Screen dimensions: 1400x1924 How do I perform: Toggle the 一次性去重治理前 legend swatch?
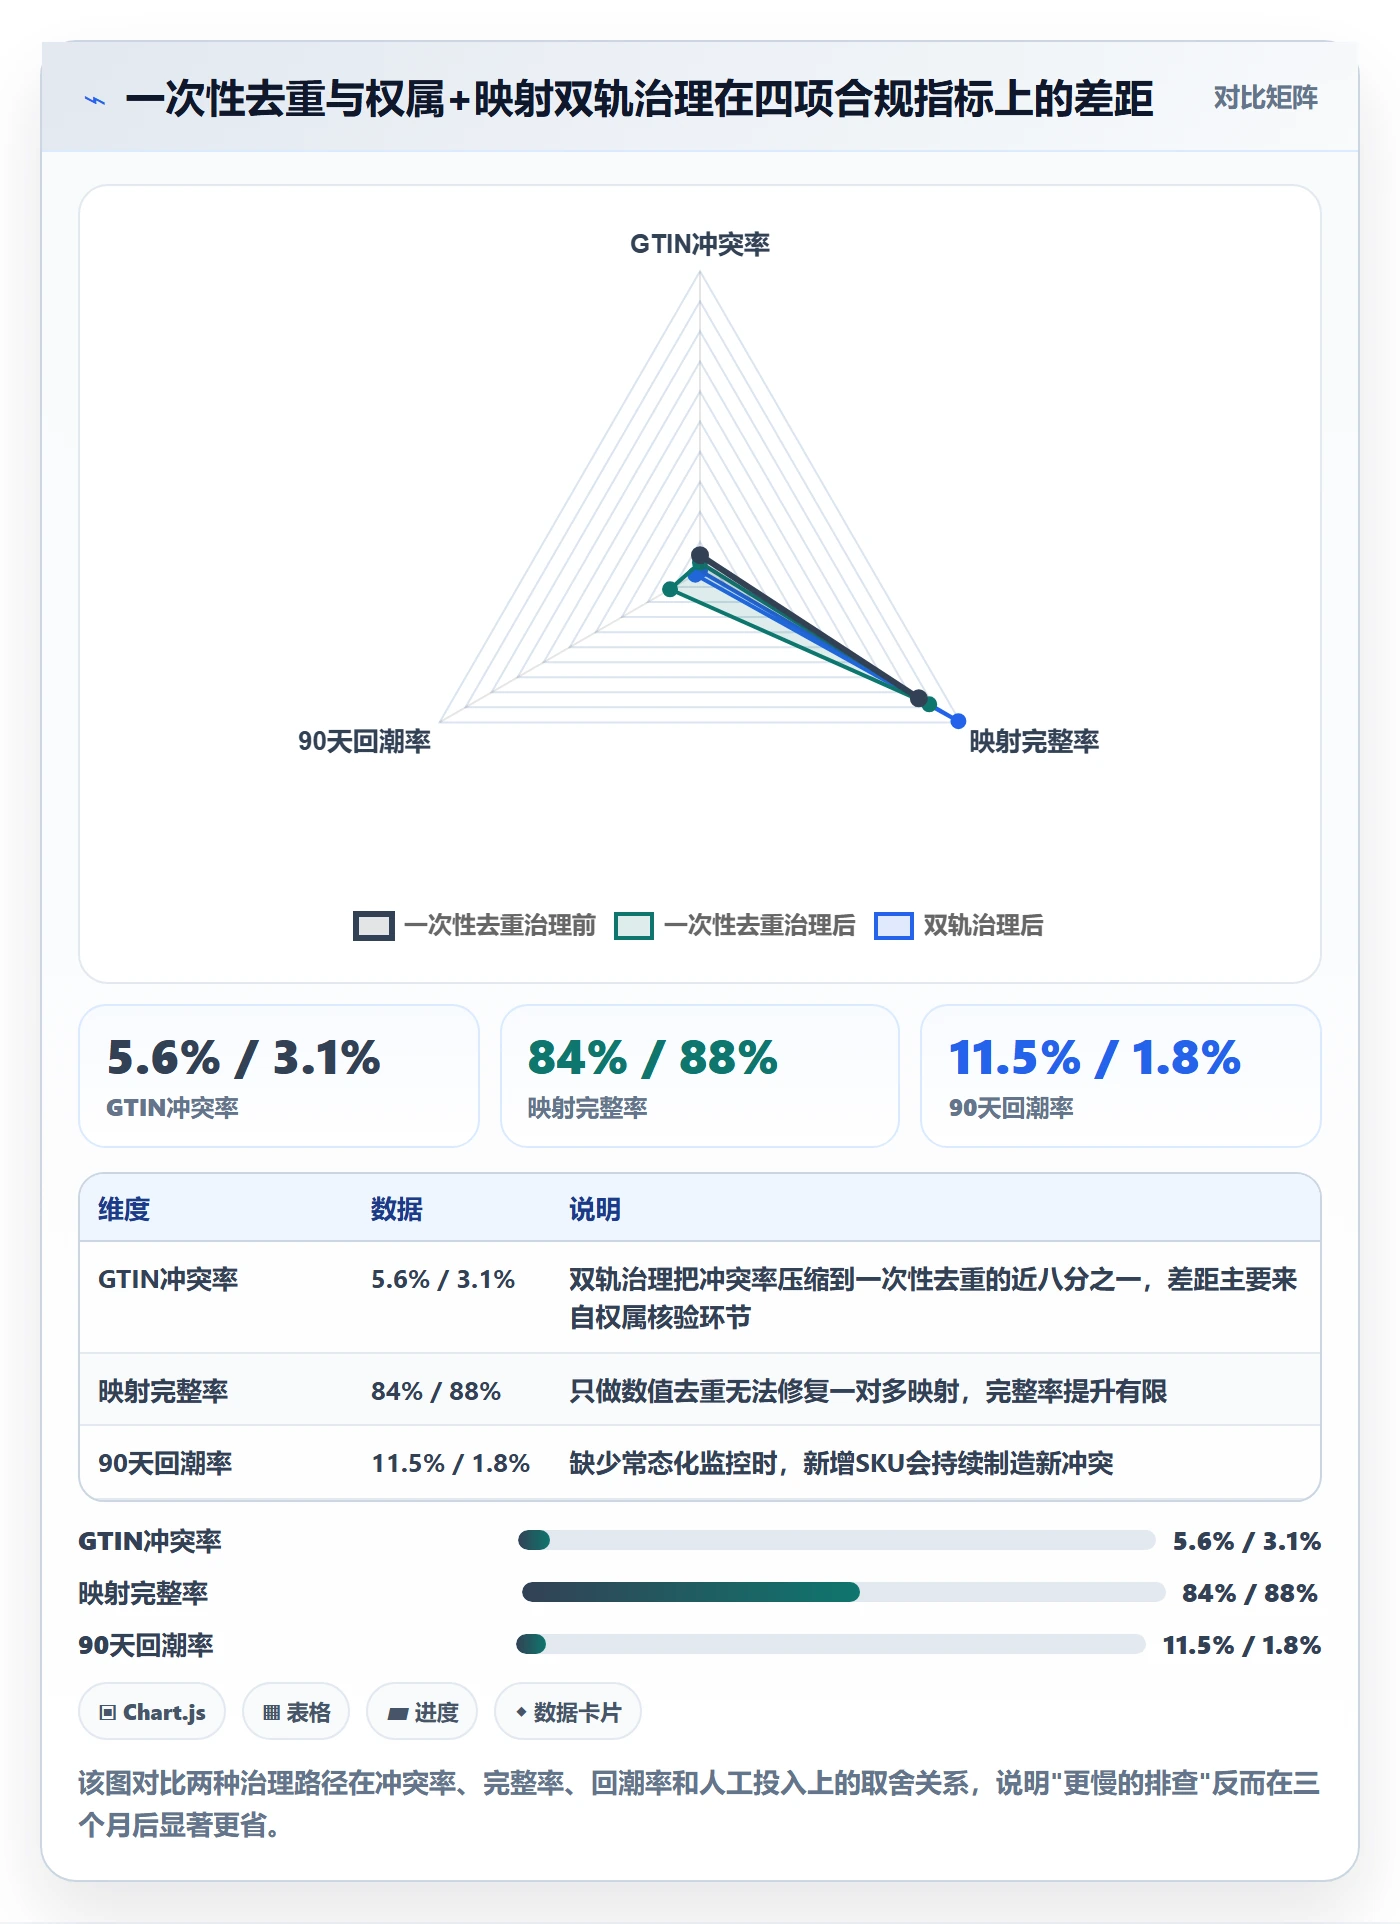pos(374,925)
